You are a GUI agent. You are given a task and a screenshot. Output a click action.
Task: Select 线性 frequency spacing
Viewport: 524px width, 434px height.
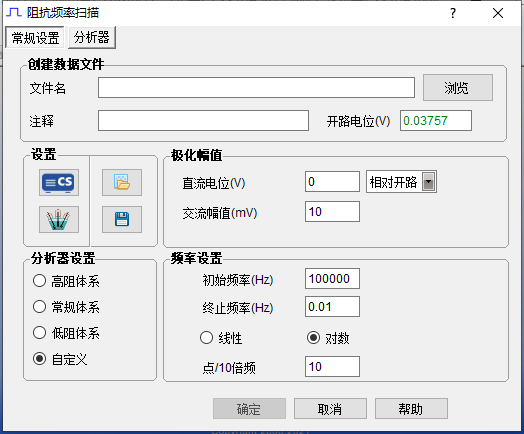(221, 338)
